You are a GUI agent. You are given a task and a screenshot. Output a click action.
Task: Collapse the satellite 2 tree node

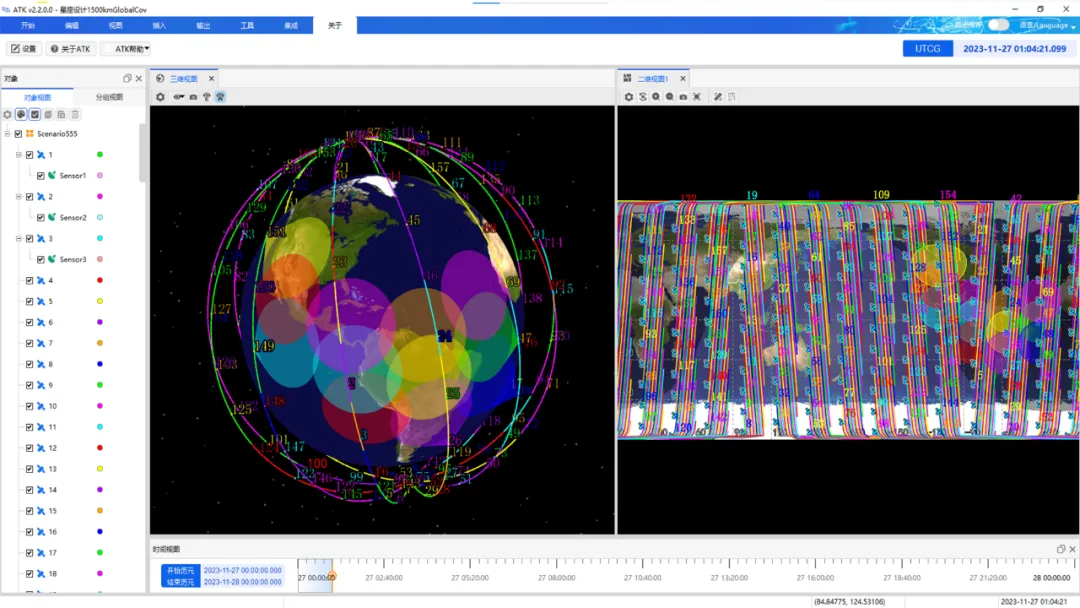click(x=18, y=197)
